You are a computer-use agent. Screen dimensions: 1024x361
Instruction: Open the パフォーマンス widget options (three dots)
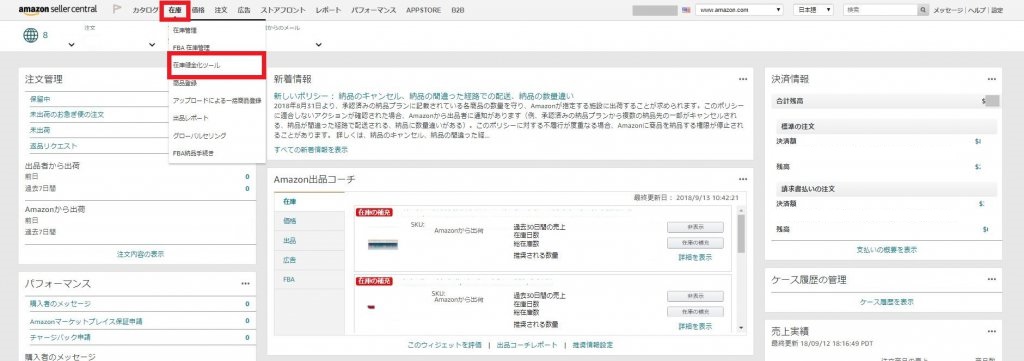(246, 283)
